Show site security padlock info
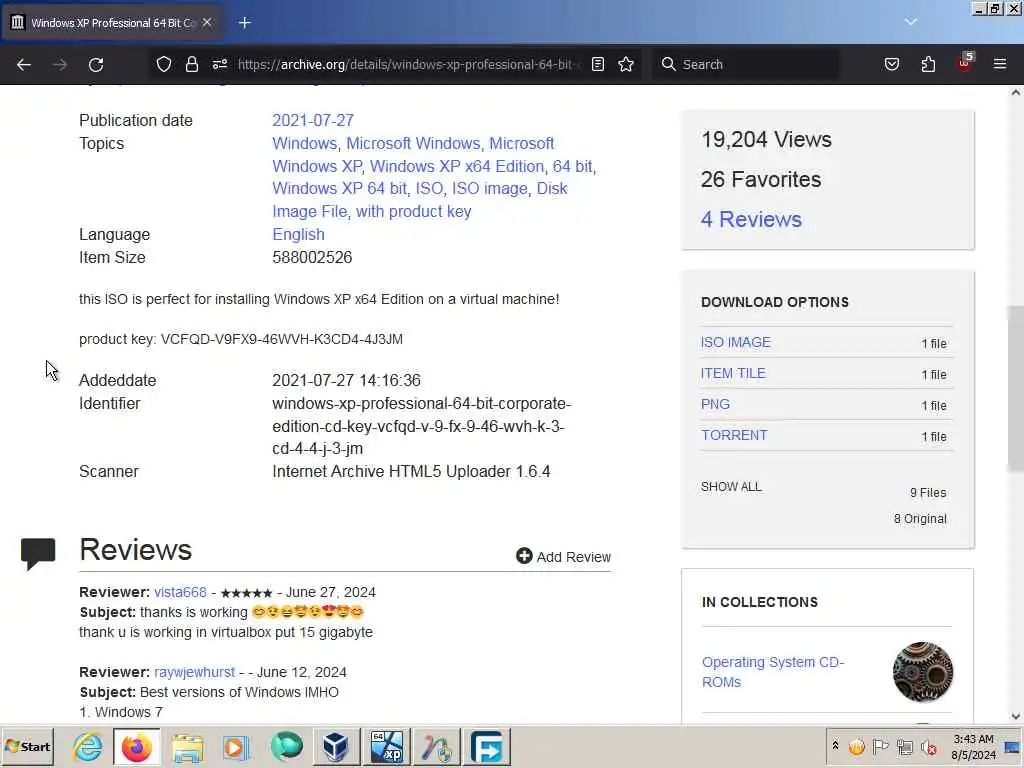1024x768 pixels. pos(191,64)
